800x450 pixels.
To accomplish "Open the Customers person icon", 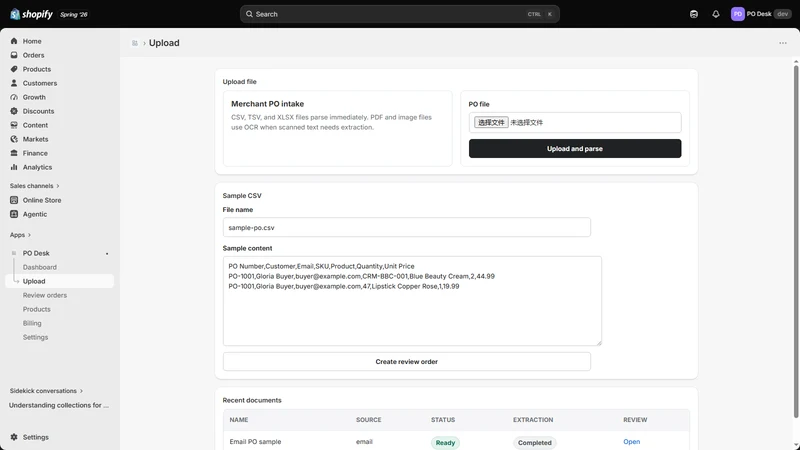I will [14, 83].
